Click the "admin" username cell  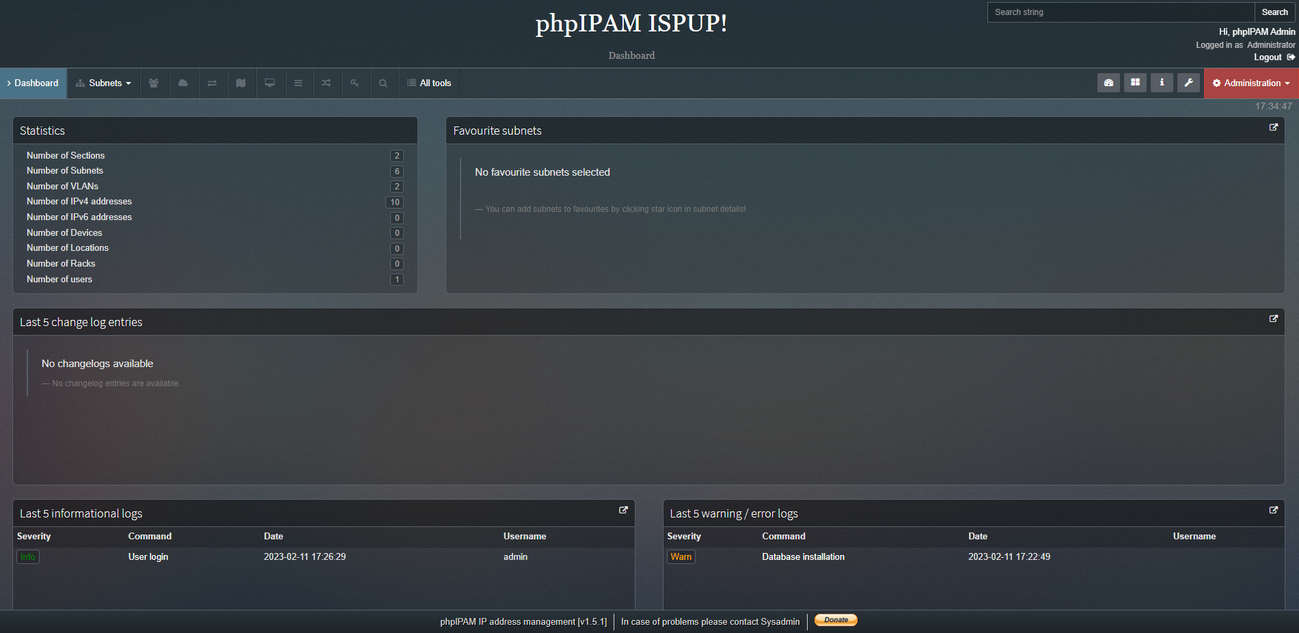[515, 557]
